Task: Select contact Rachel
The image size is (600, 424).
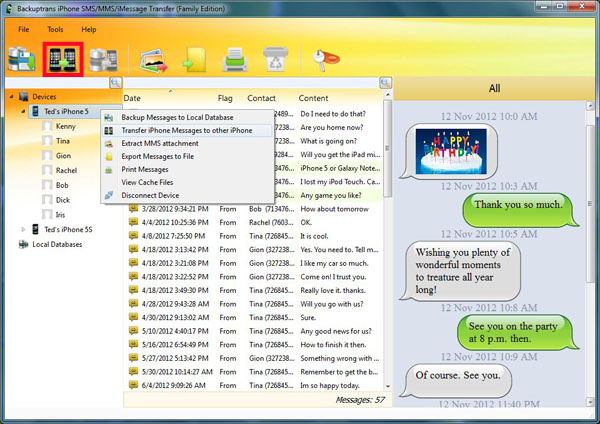Action: coord(66,171)
